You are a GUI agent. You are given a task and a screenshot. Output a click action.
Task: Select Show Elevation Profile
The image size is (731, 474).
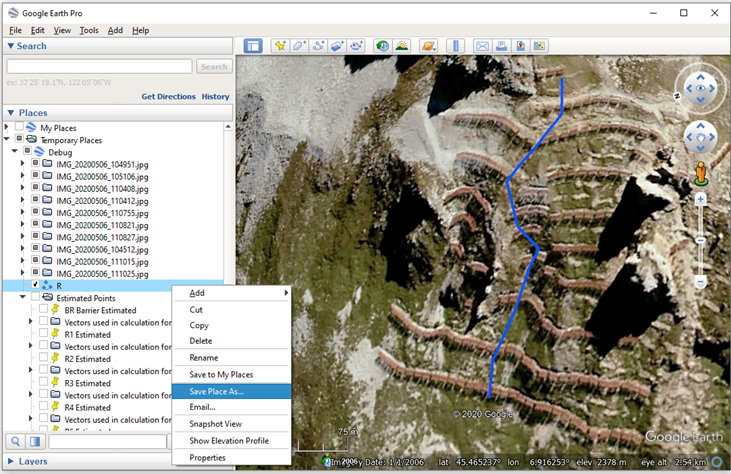pos(232,440)
